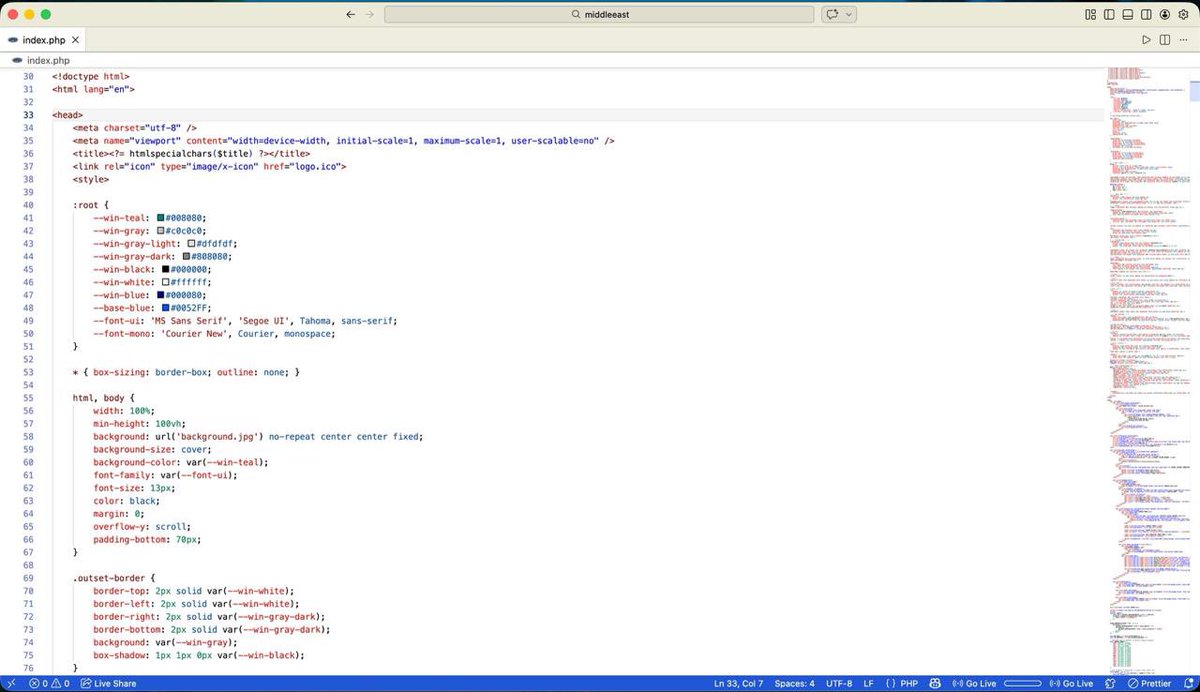The height and width of the screenshot is (692, 1200).
Task: Click 'overflow-y: scroll' declaration
Action: pyautogui.click(x=142, y=527)
